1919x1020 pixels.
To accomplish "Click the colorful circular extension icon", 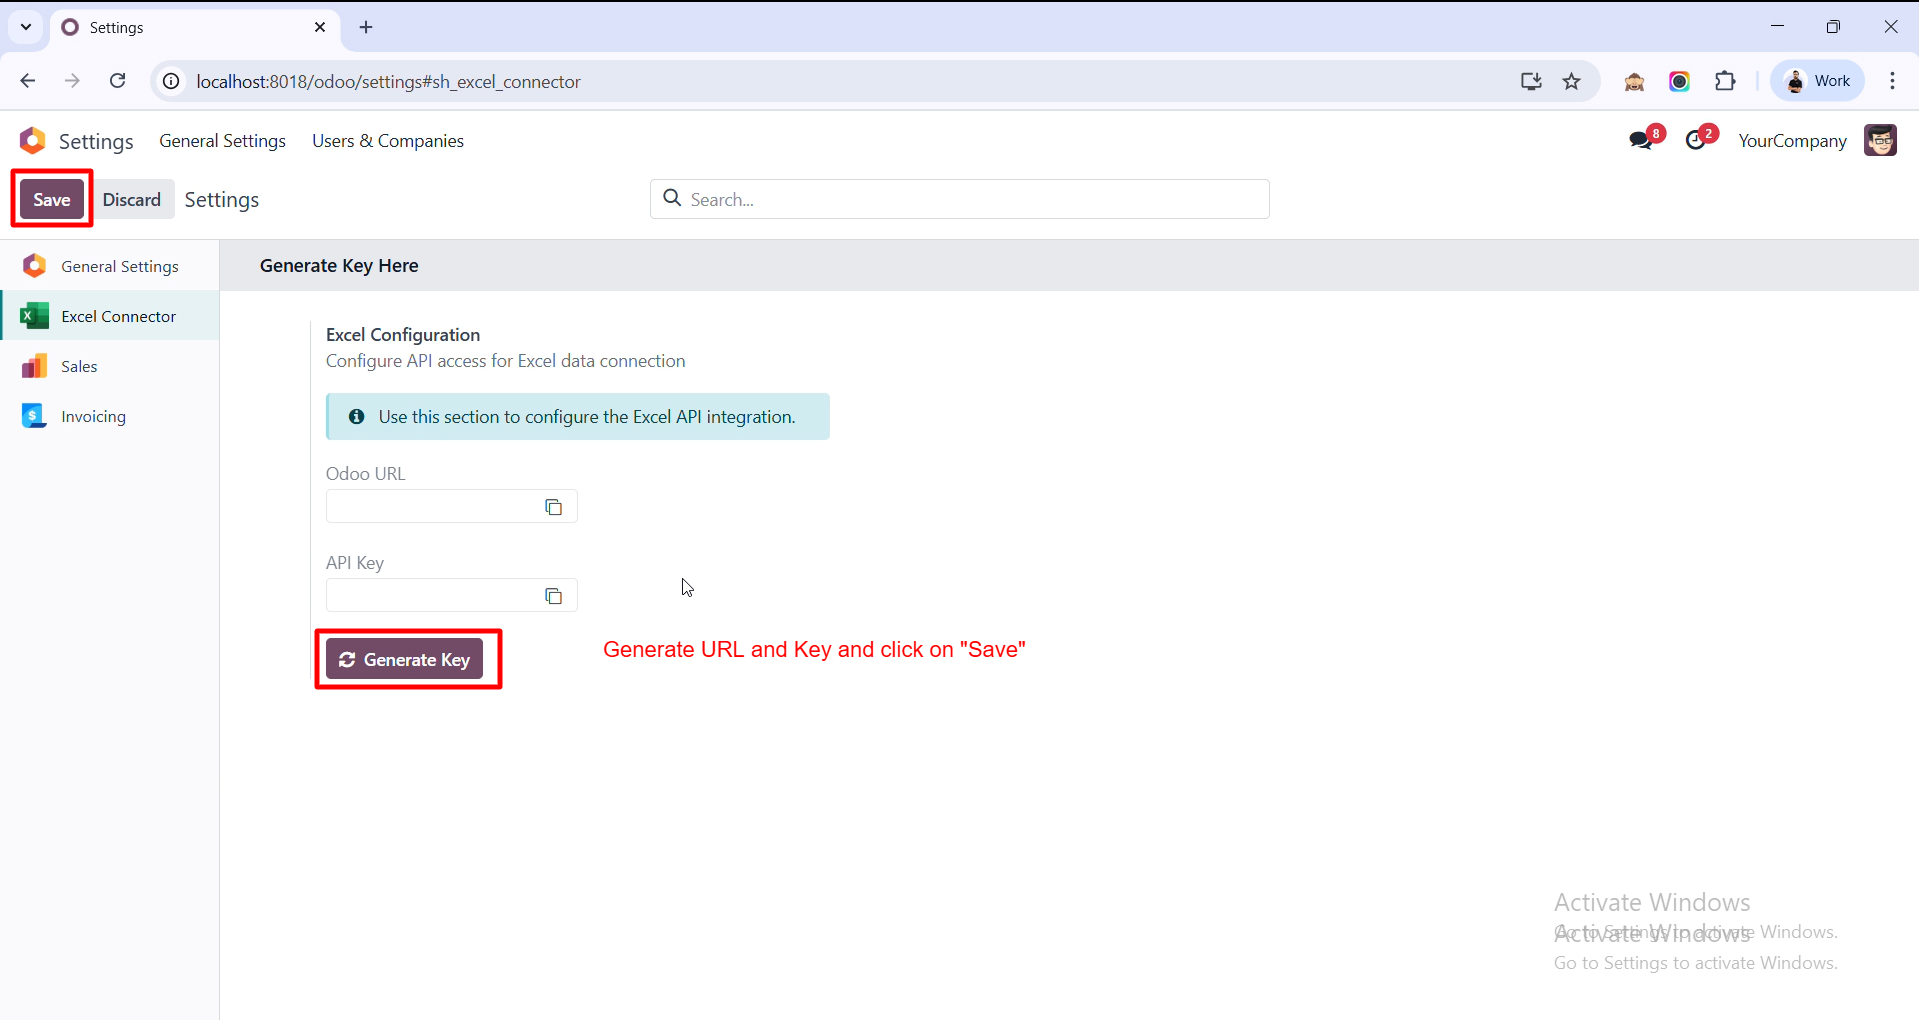I will [1679, 81].
